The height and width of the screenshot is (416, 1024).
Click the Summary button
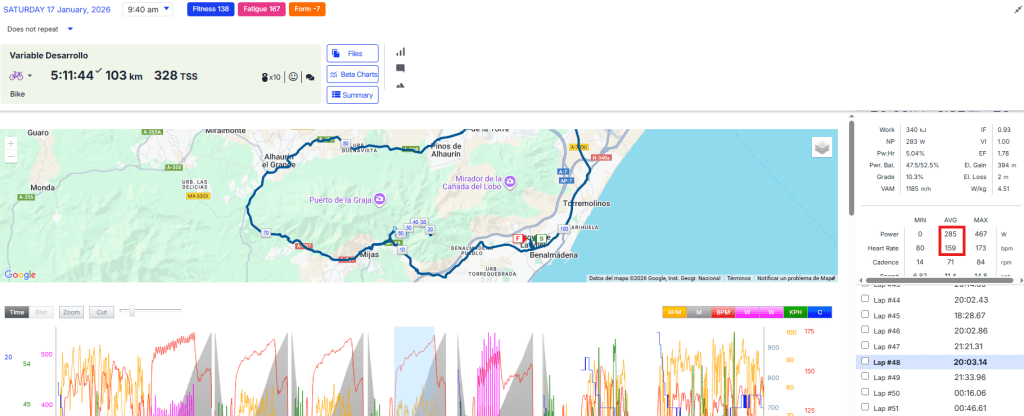(352, 95)
